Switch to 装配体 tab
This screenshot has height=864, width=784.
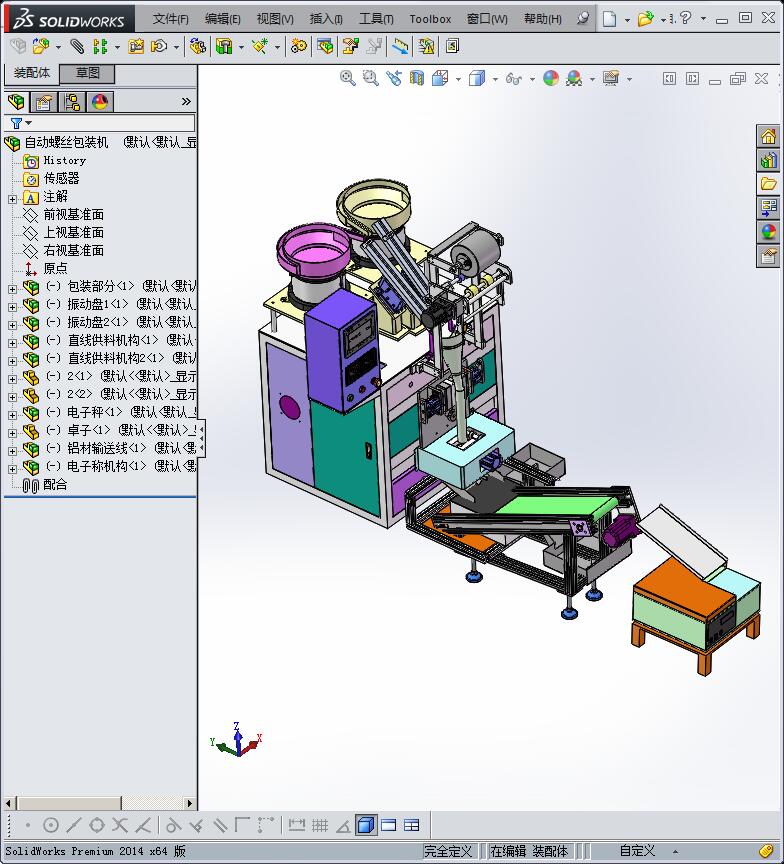coord(31,73)
